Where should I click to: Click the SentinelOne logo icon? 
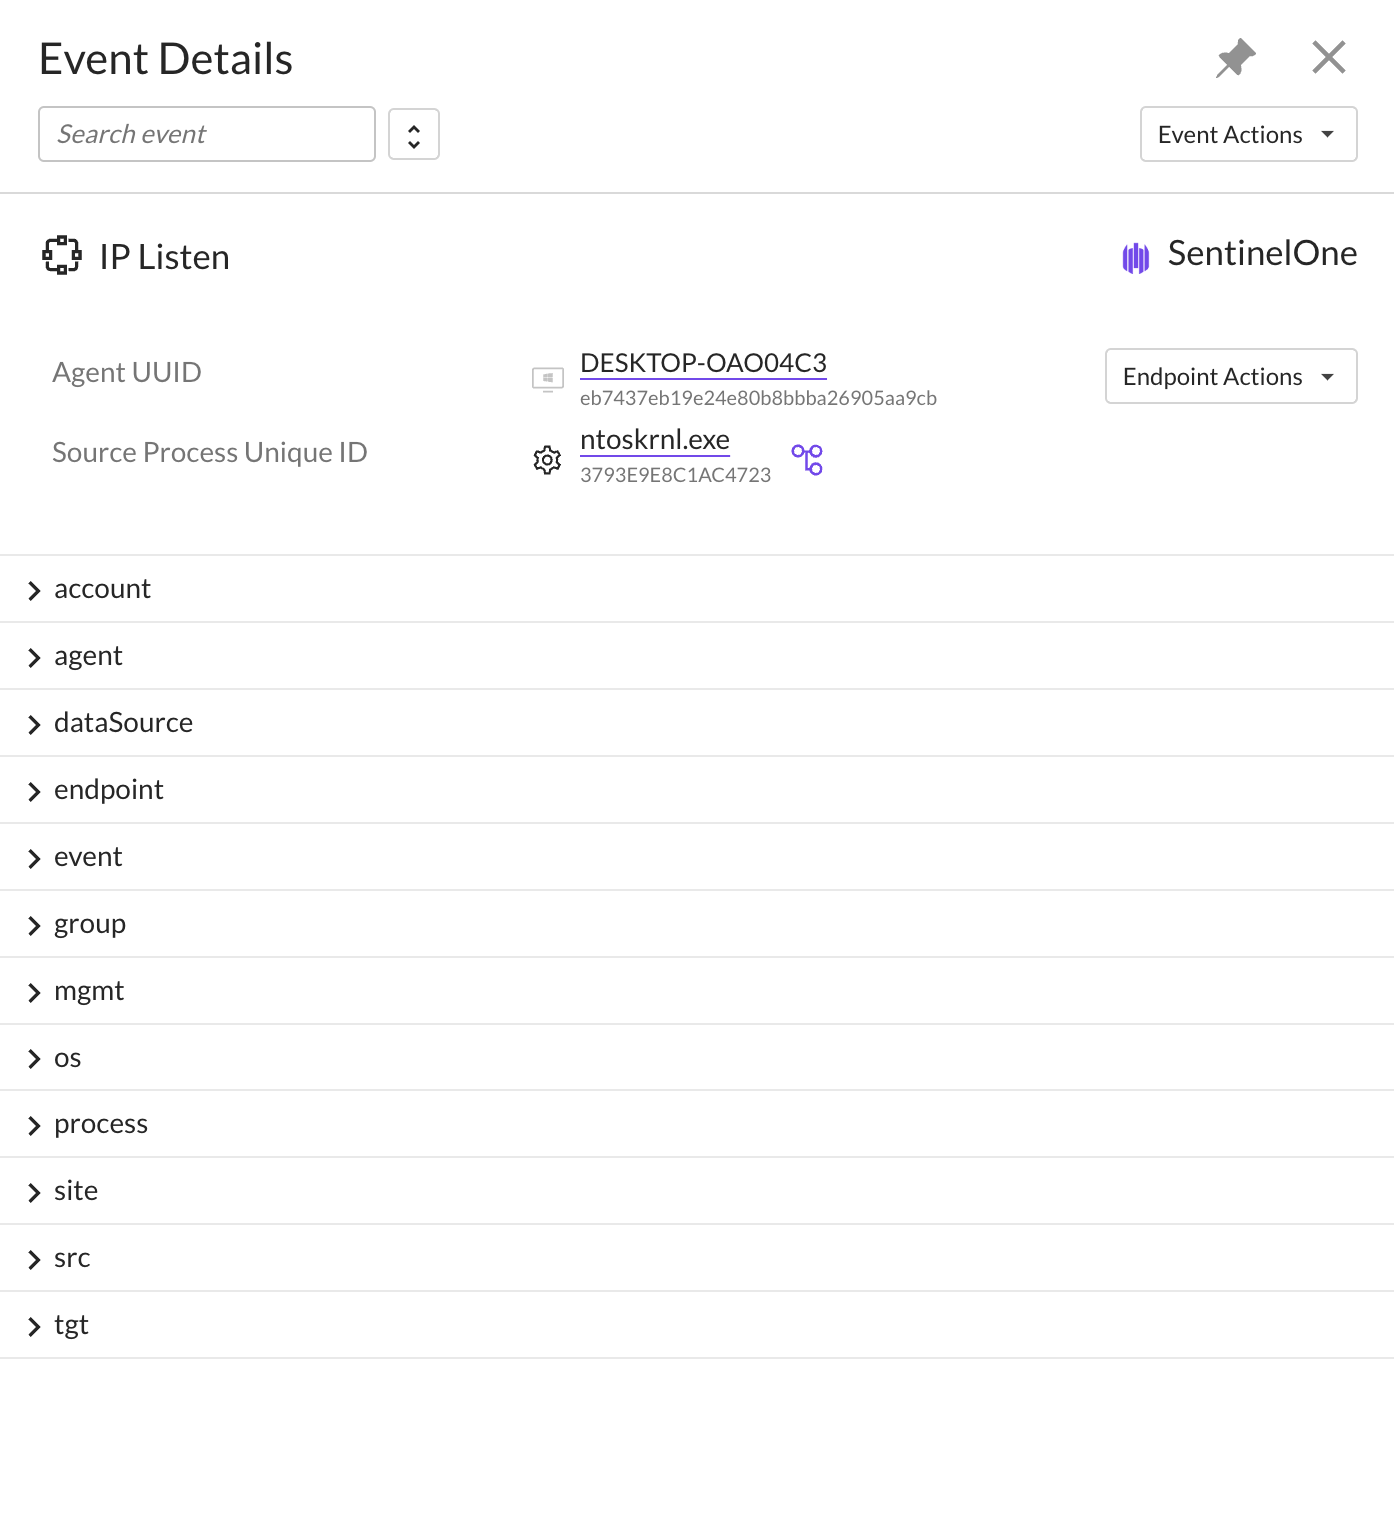coord(1136,257)
